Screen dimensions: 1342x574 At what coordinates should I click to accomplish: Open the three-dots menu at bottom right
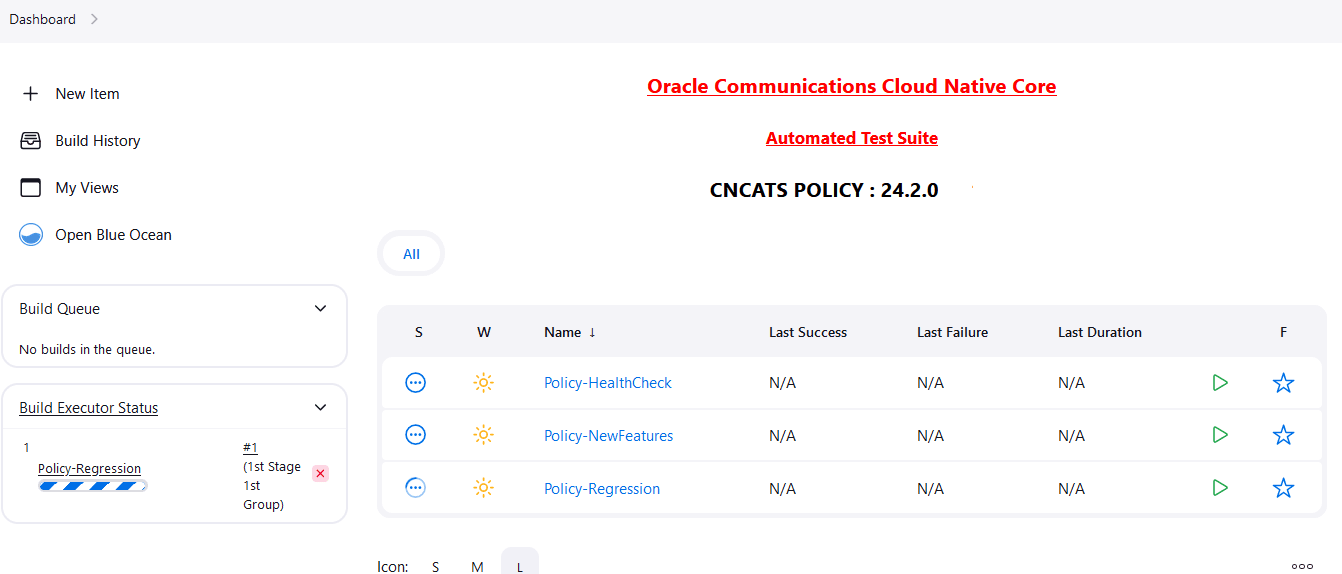tap(1302, 566)
